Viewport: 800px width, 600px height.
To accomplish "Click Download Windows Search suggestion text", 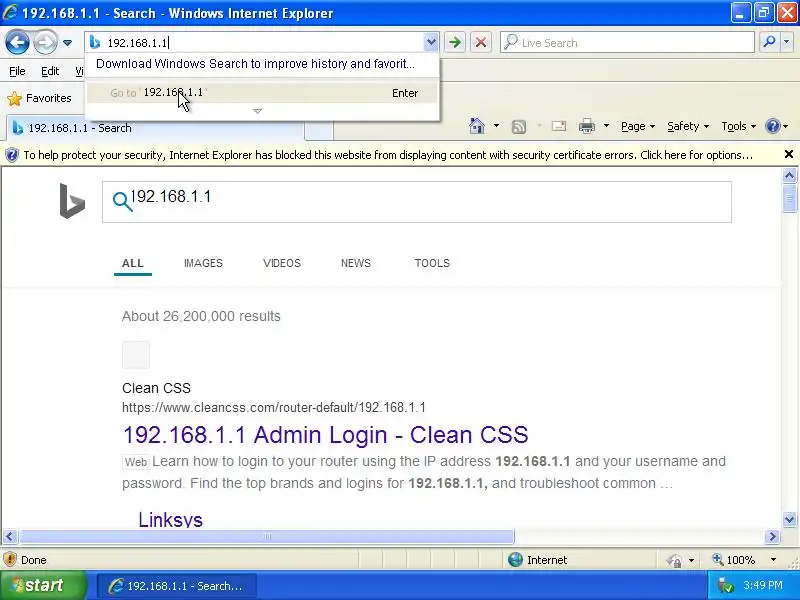I will tap(255, 64).
